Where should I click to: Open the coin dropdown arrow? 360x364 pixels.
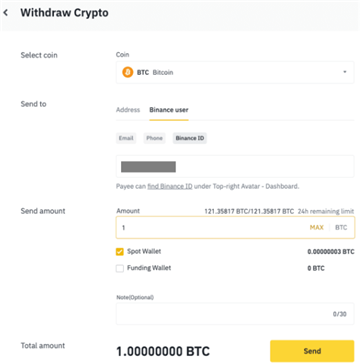pyautogui.click(x=345, y=72)
